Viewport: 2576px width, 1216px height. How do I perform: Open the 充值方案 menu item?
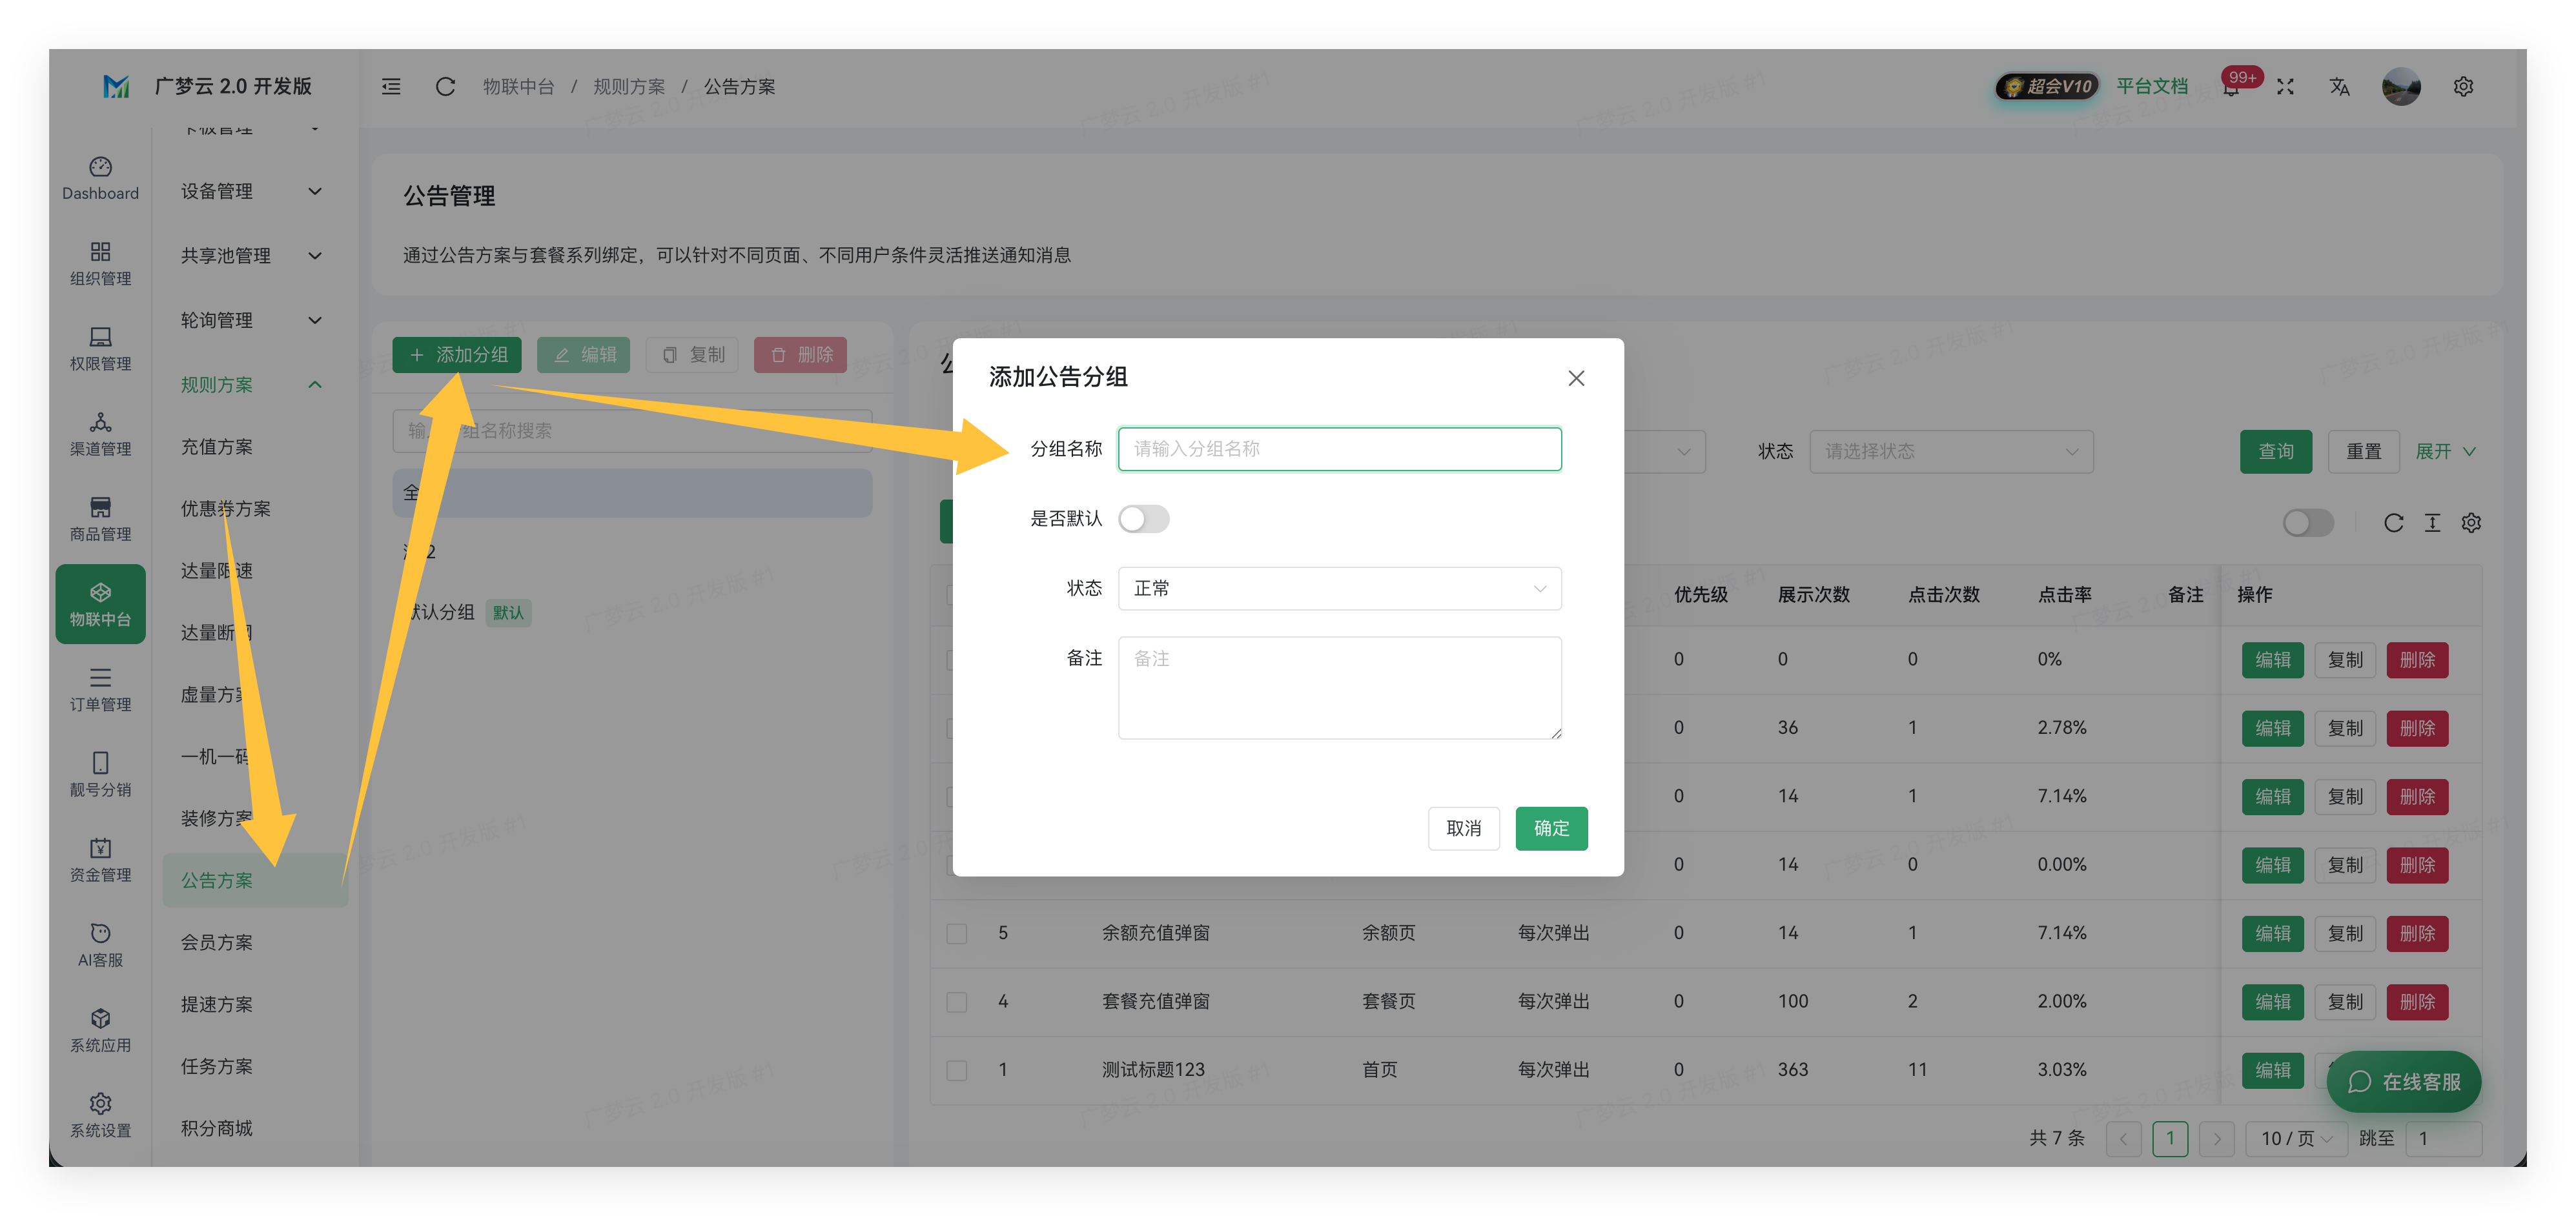point(216,446)
